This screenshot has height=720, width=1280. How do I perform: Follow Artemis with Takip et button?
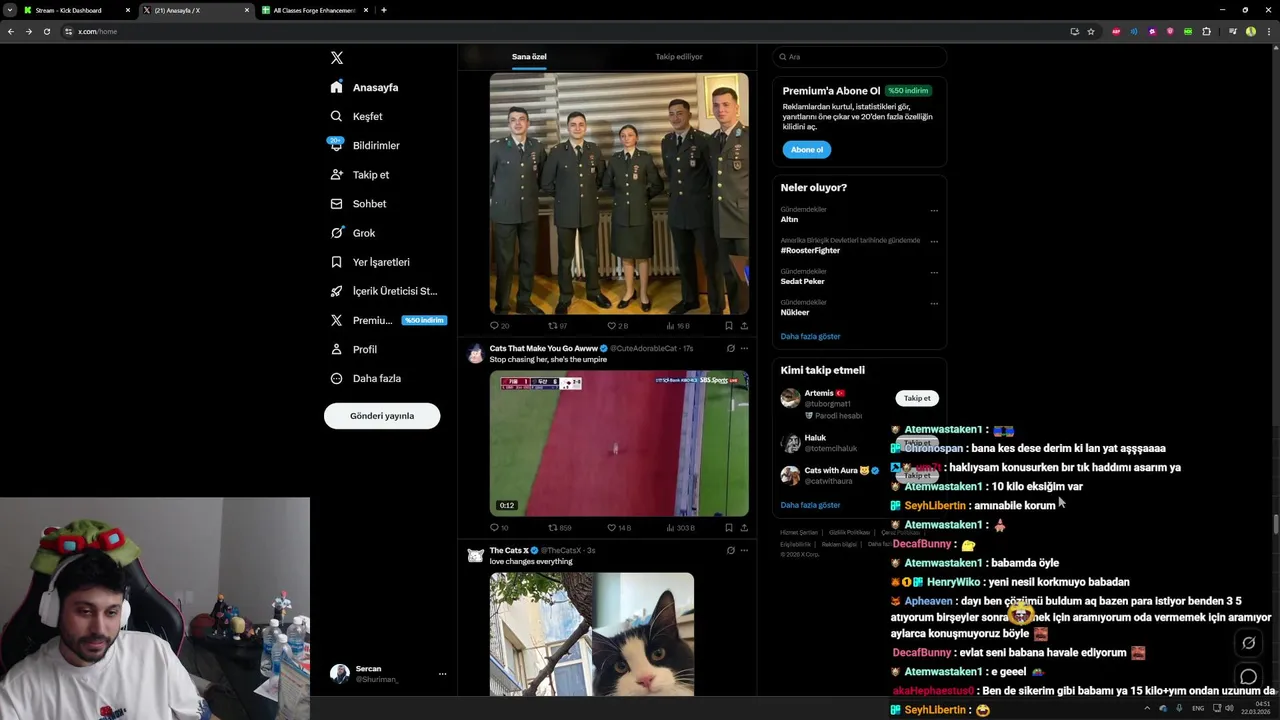click(917, 398)
